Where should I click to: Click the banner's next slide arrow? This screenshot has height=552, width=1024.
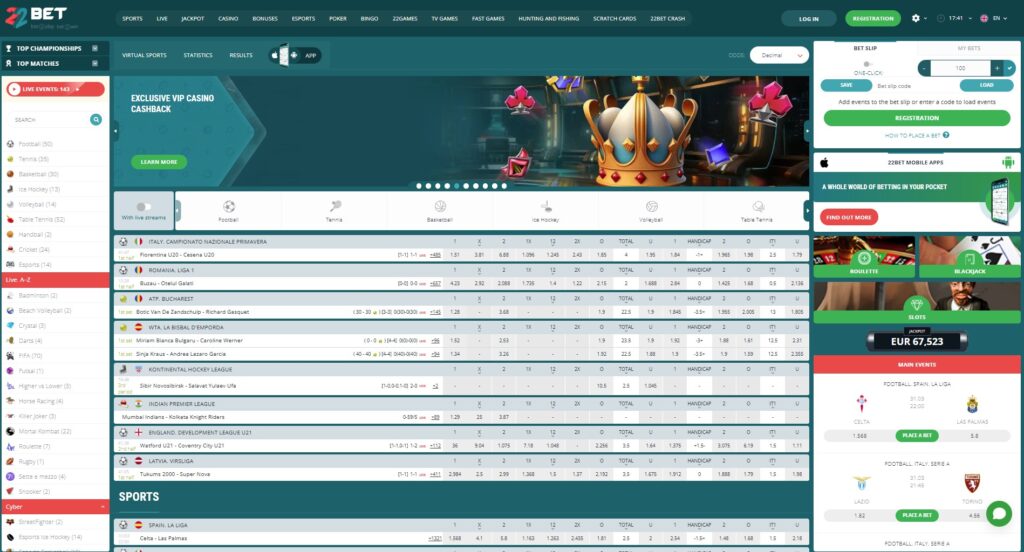click(807, 131)
